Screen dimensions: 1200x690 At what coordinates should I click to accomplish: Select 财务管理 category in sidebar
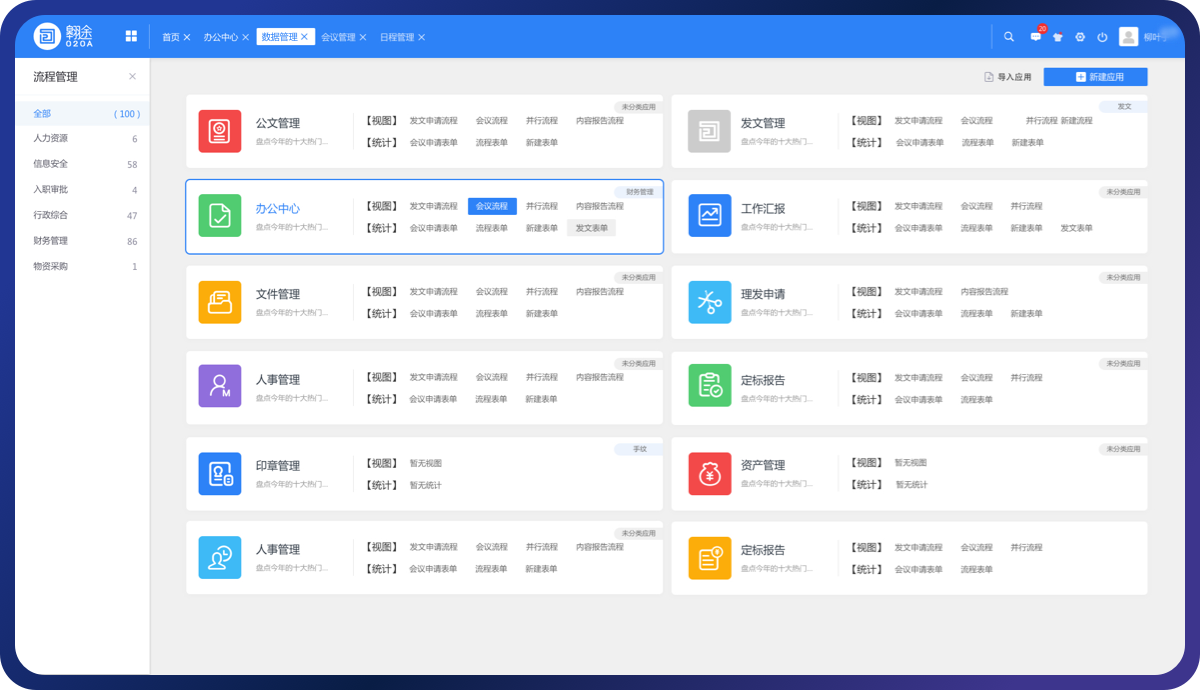[51, 241]
